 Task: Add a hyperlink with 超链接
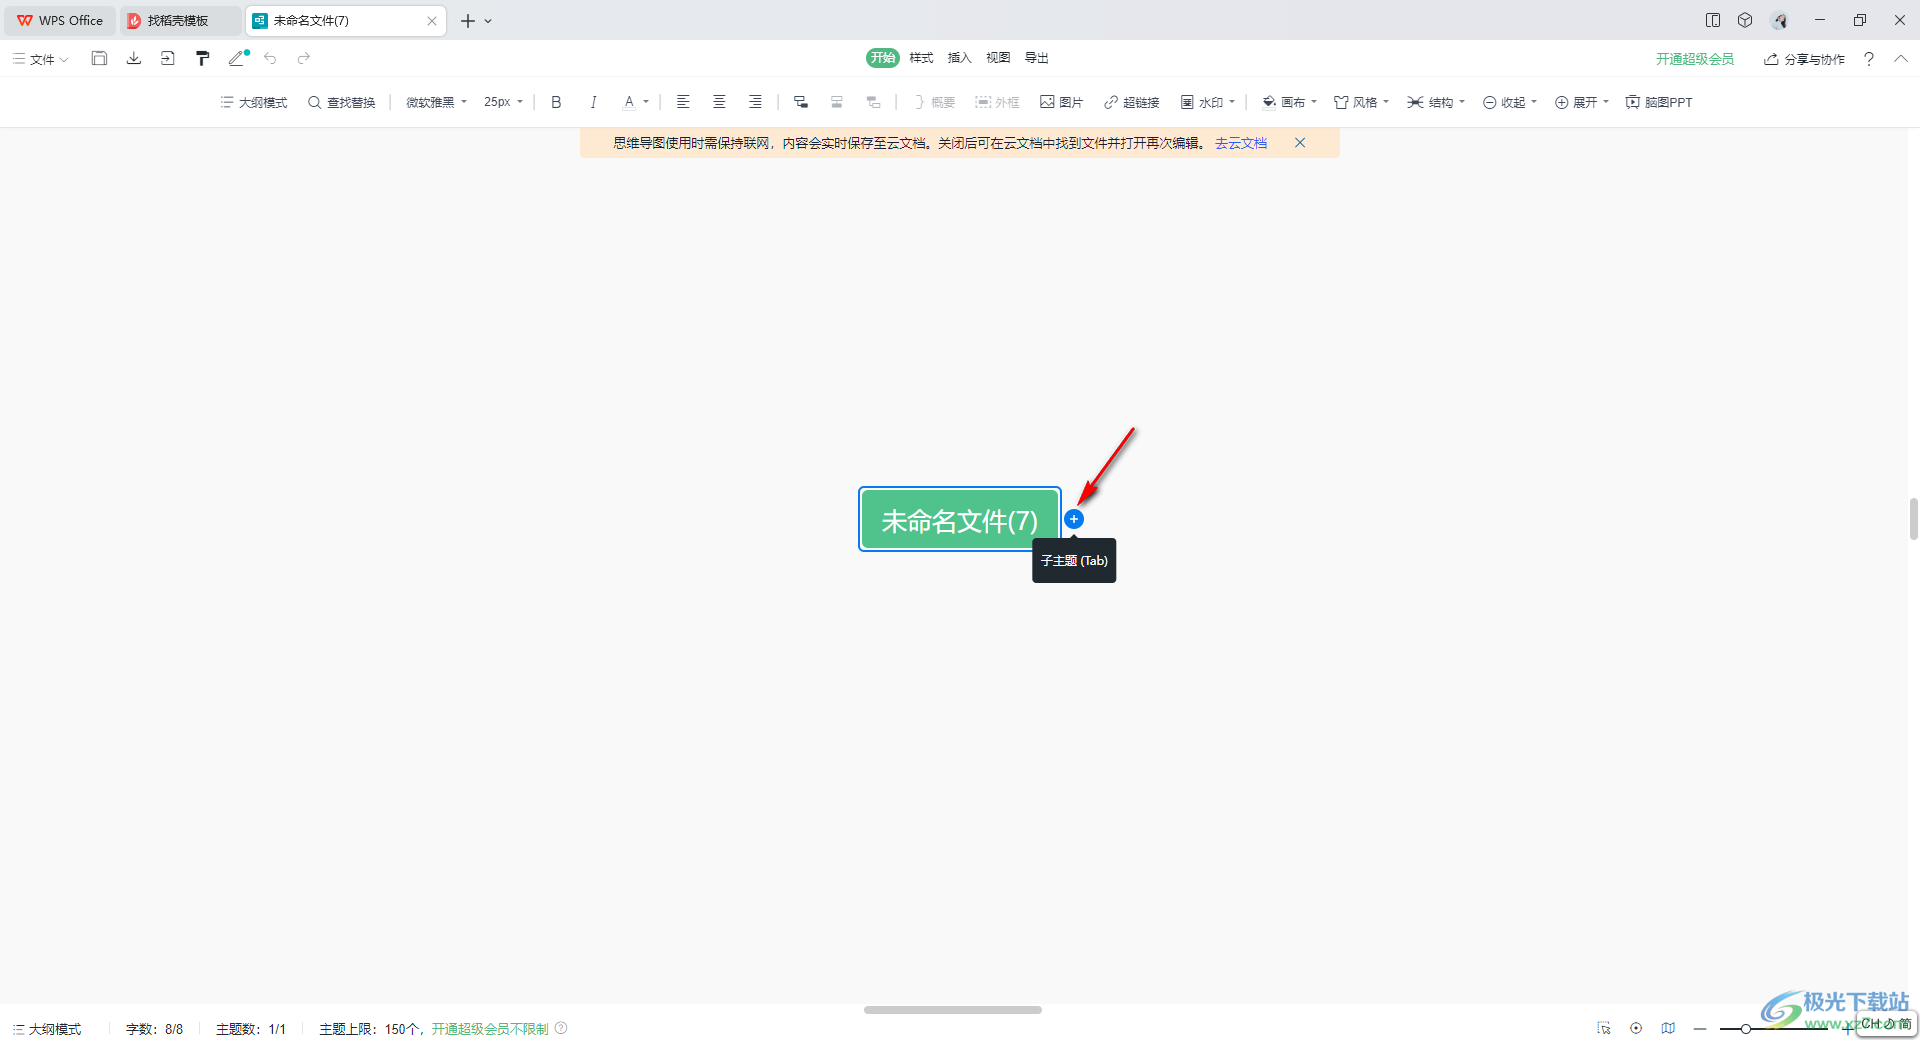(x=1131, y=102)
